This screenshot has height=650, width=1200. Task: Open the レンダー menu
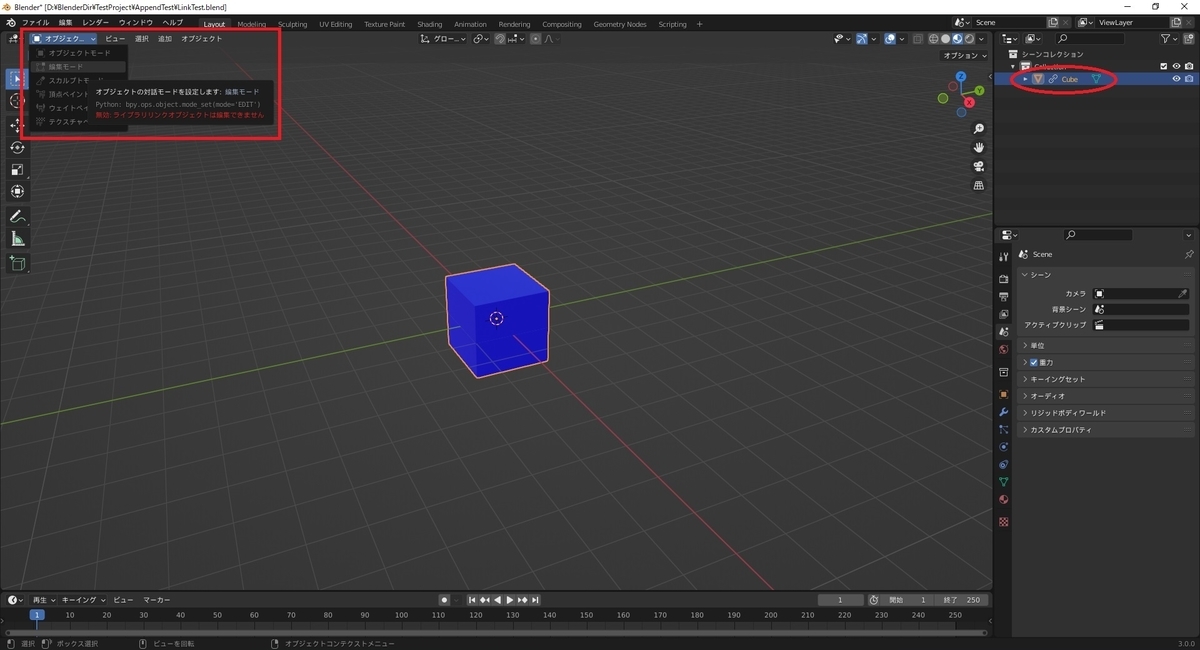[x=96, y=23]
